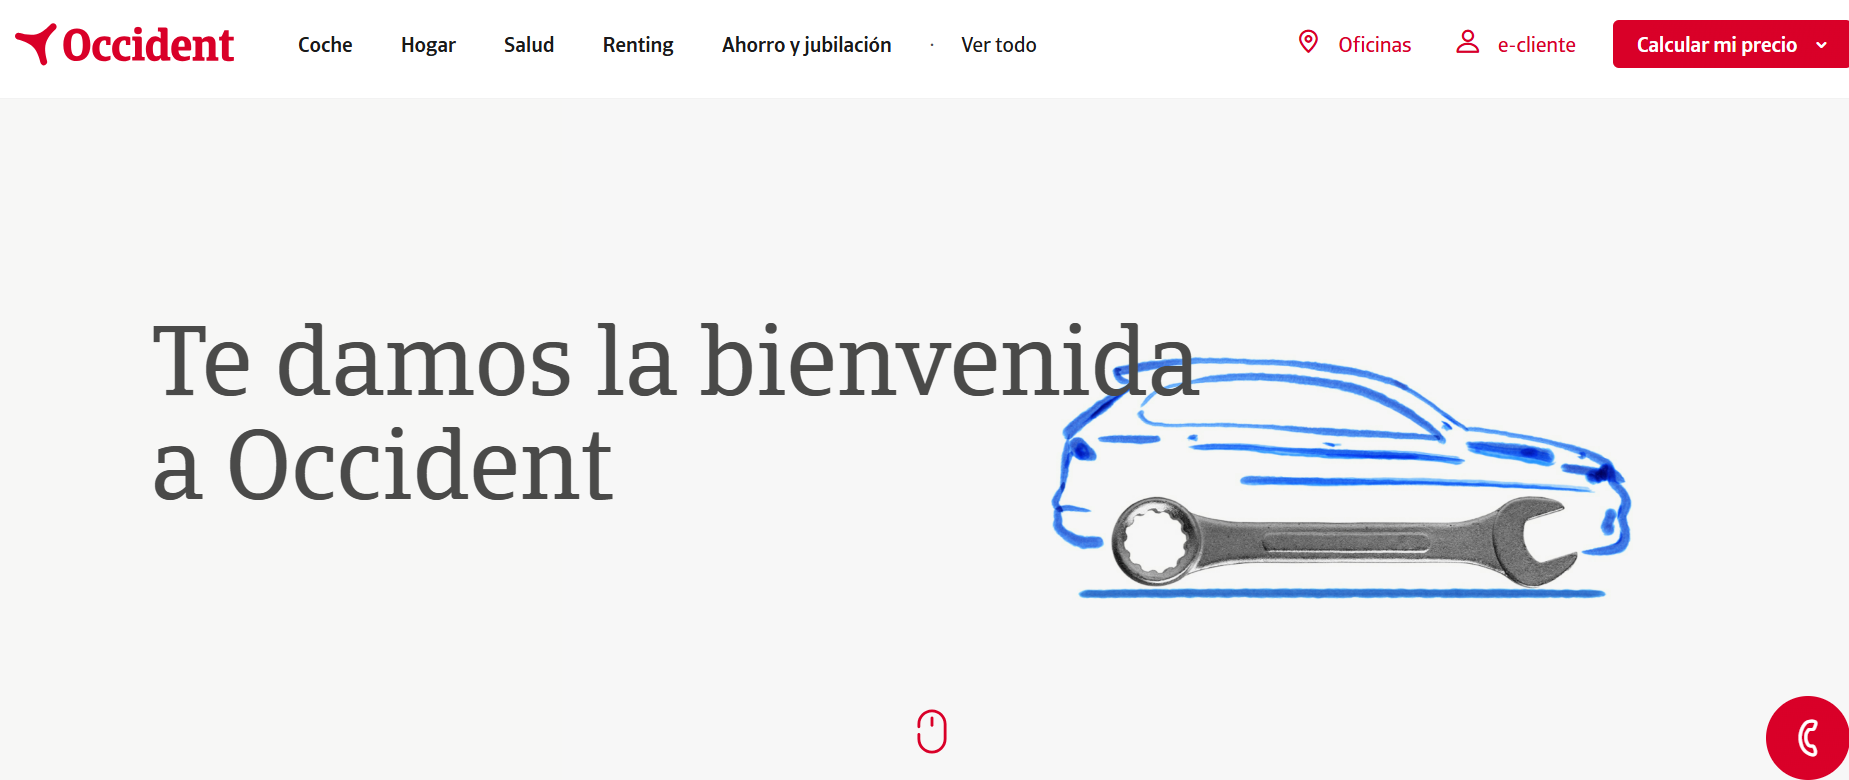Open the Coche menu
1849x780 pixels.
tap(325, 45)
